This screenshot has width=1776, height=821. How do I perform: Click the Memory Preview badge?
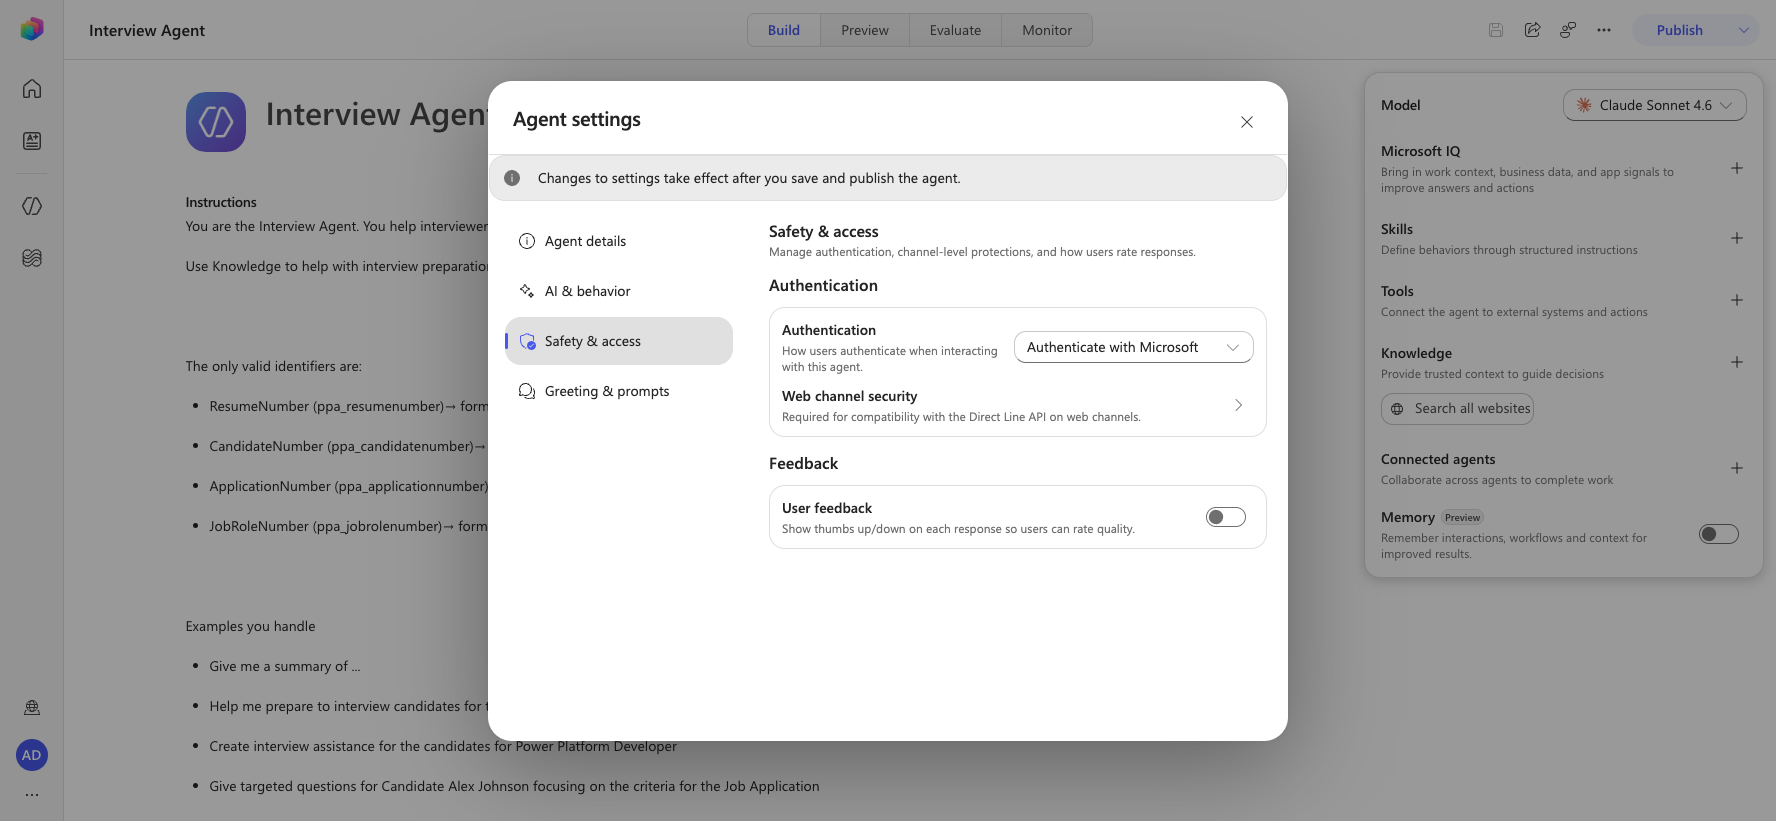coord(1462,517)
